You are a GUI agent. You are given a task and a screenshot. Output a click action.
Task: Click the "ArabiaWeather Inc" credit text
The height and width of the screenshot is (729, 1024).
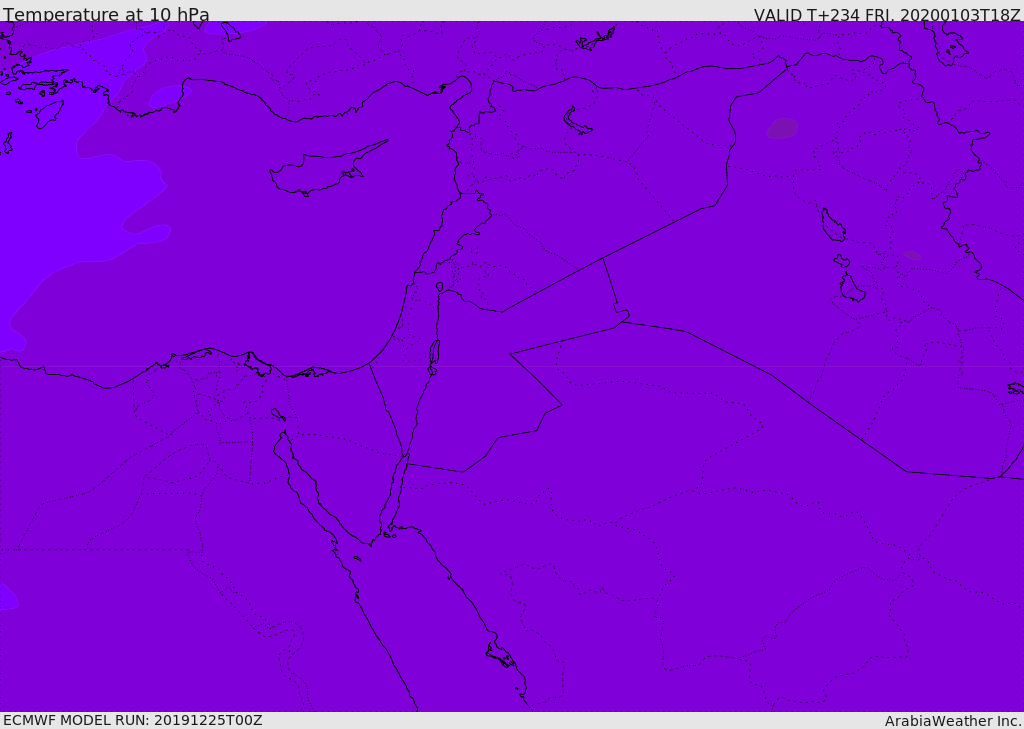pos(952,721)
